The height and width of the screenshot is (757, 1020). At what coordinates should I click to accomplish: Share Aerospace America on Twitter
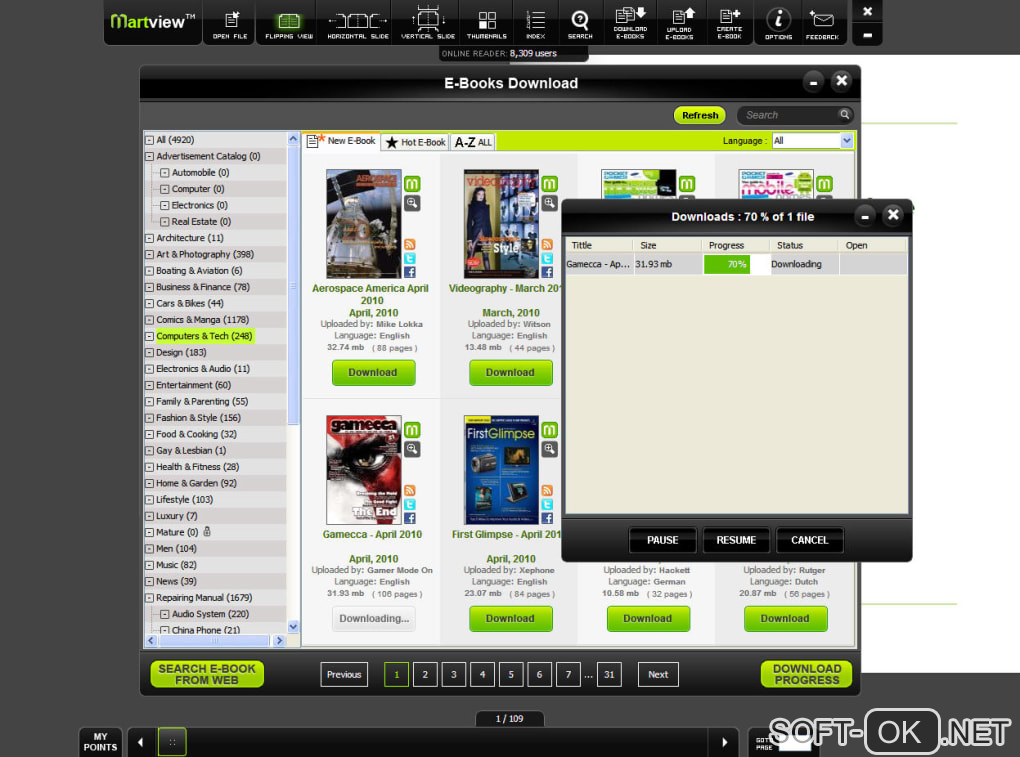click(410, 258)
